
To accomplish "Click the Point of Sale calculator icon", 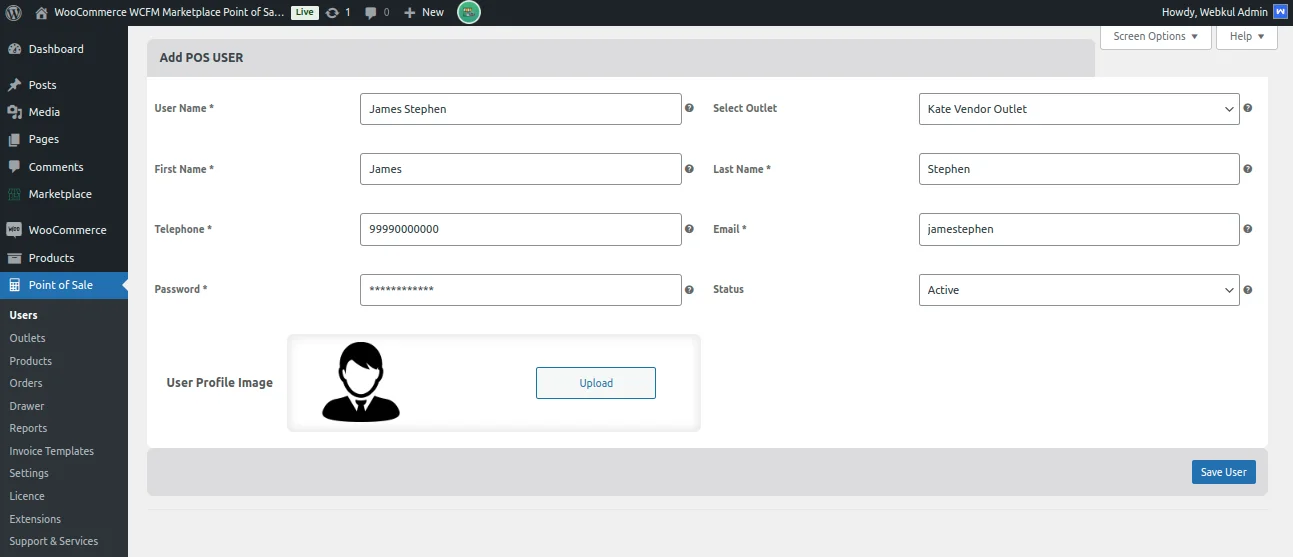I will point(14,285).
